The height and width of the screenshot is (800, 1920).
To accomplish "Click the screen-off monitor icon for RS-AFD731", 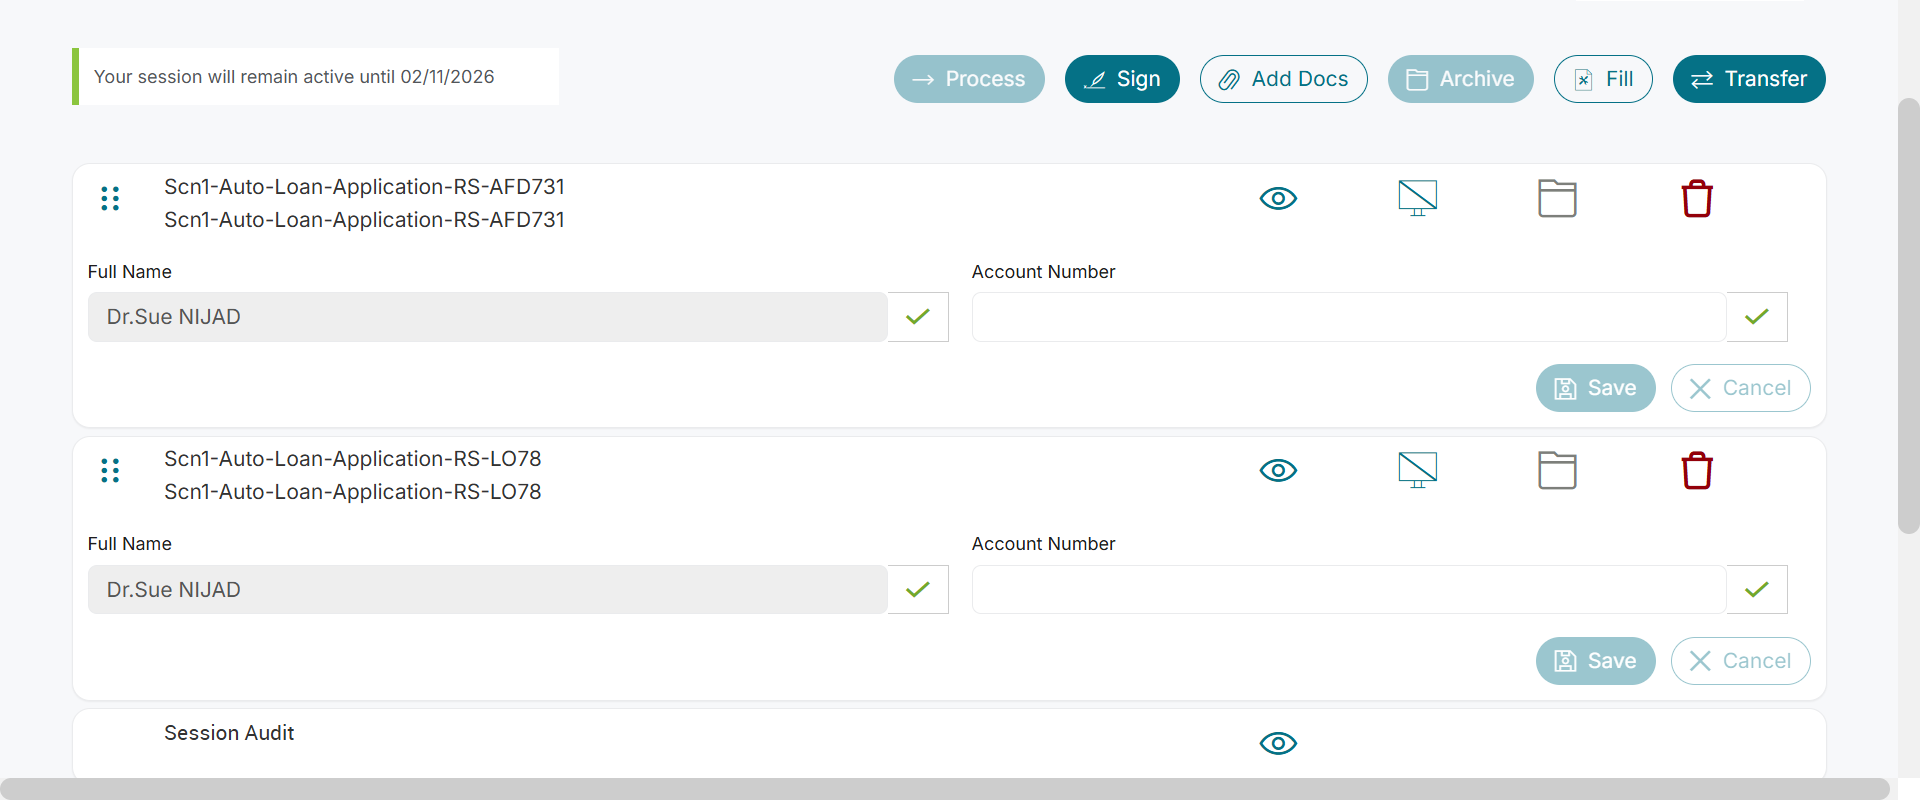I will coord(1417,198).
